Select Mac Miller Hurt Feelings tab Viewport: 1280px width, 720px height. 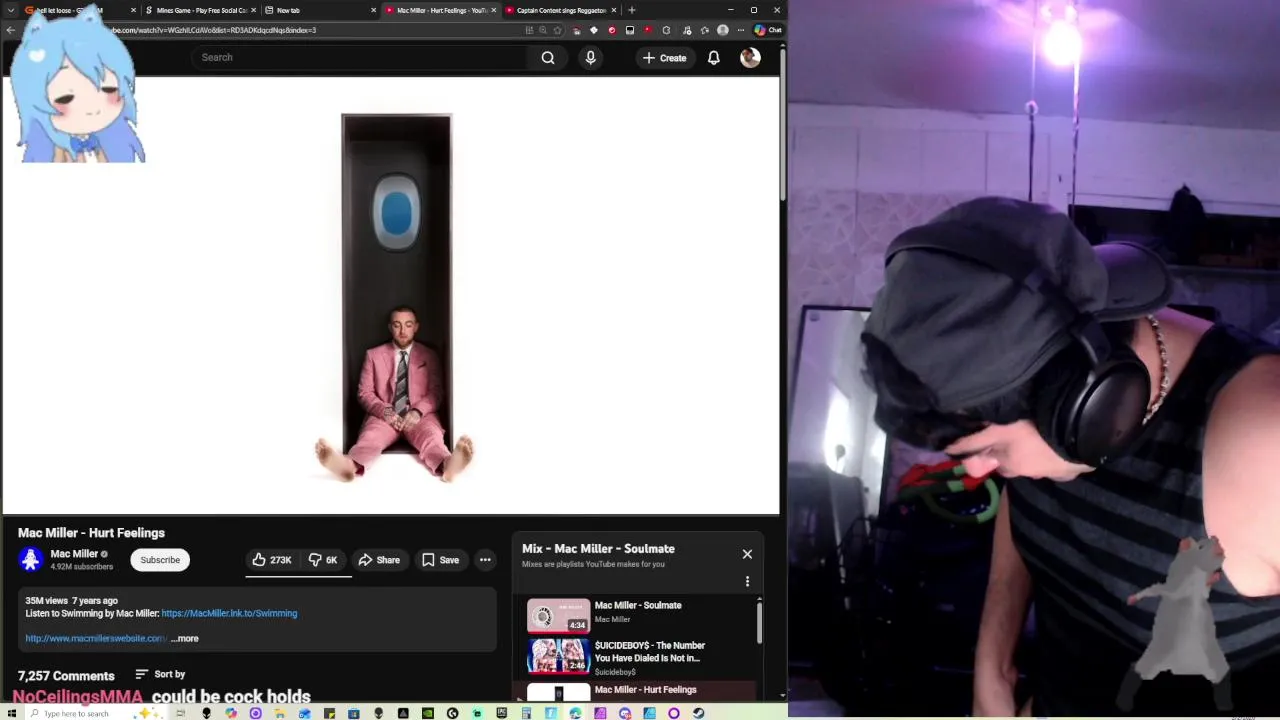pos(441,10)
